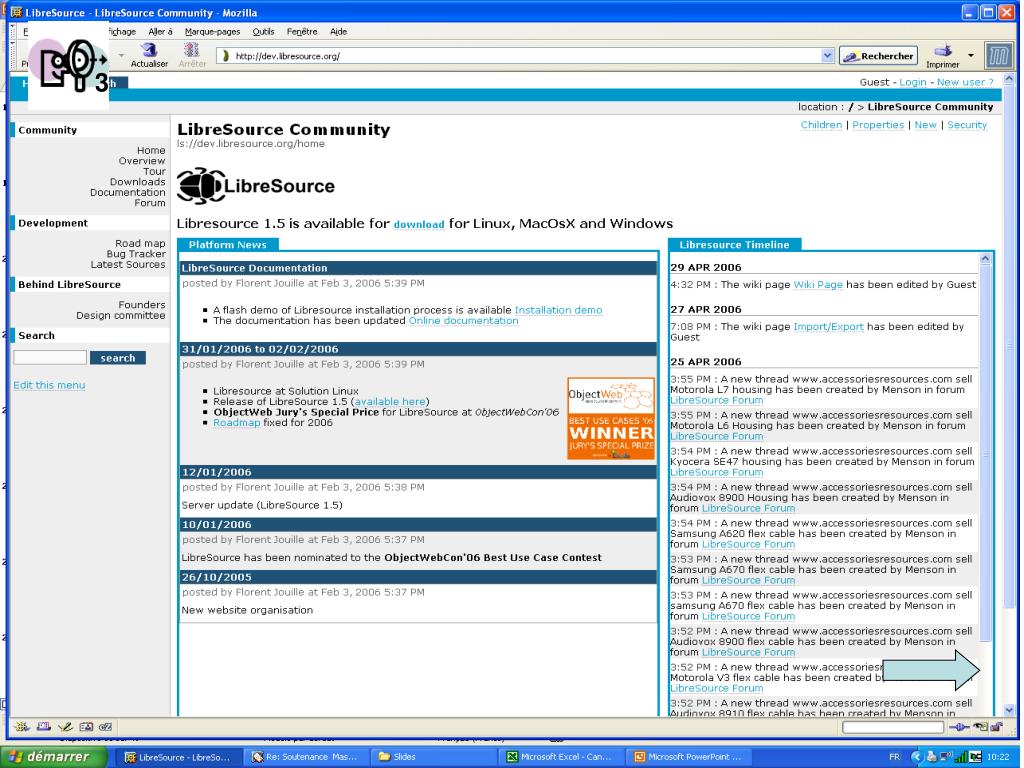Screen dimensions: 1024x768
Task: Open the Marque-pages menu
Action: click(212, 31)
